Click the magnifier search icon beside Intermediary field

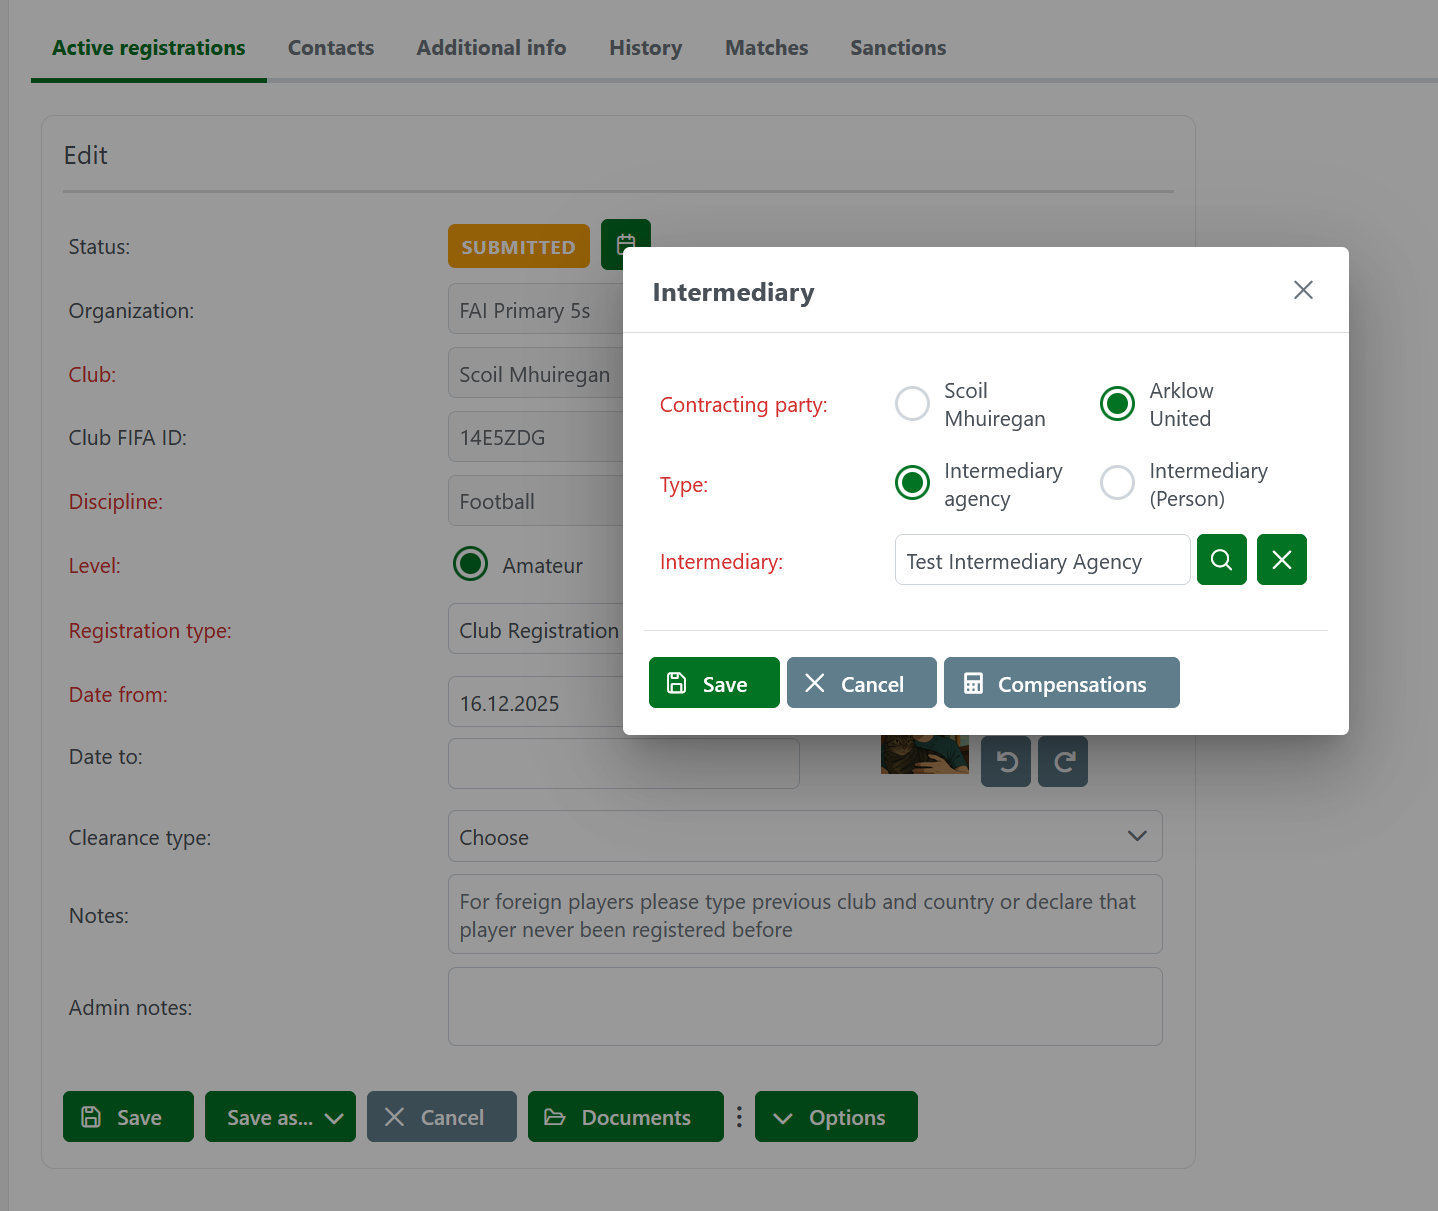click(1221, 560)
